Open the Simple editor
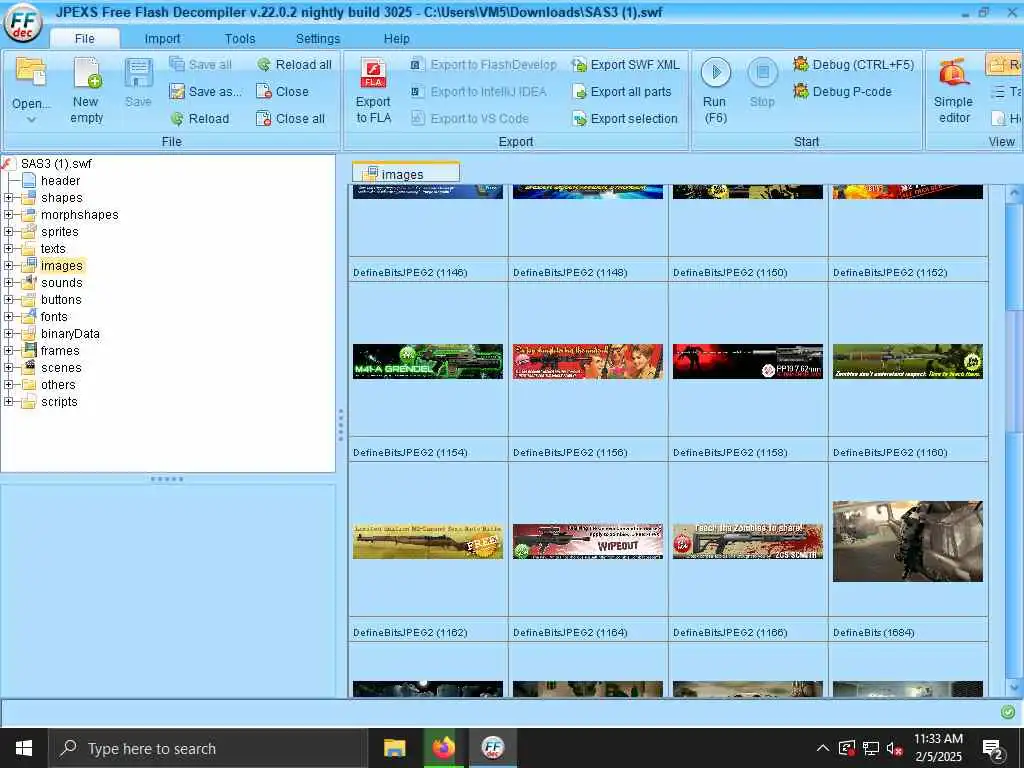The image size is (1024, 768). [x=953, y=91]
